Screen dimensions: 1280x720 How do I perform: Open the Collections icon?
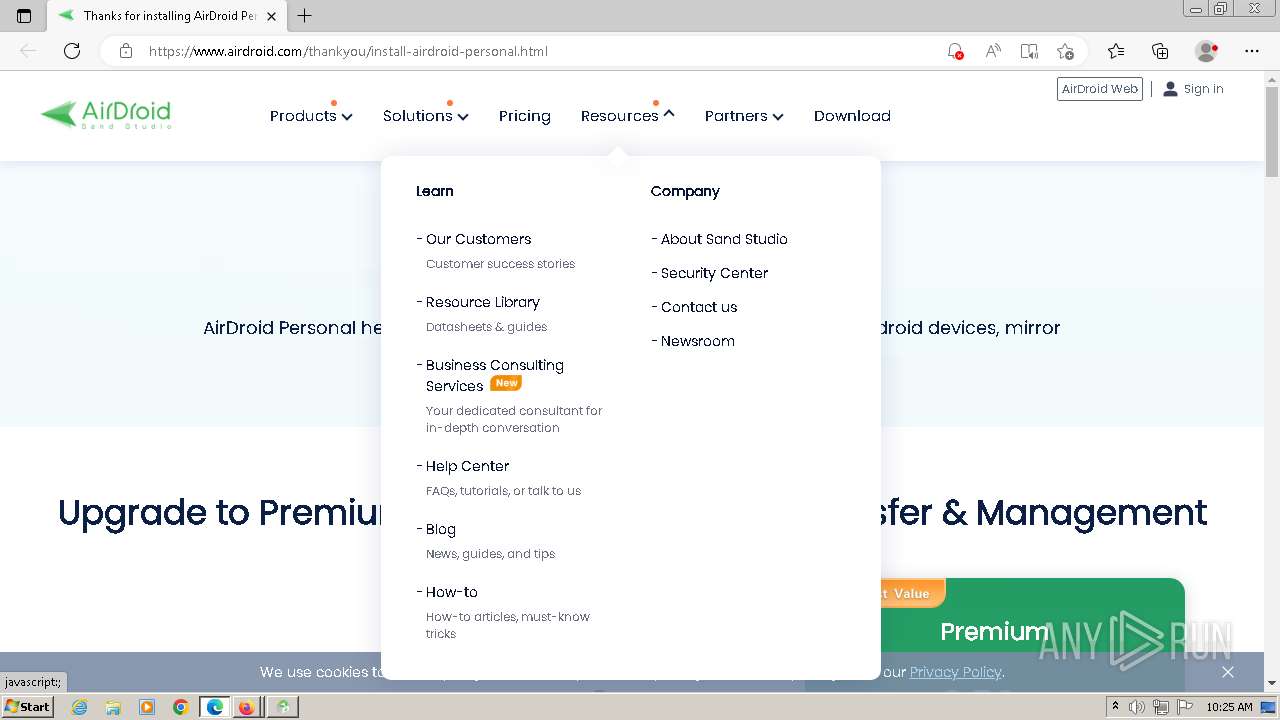pos(1160,51)
